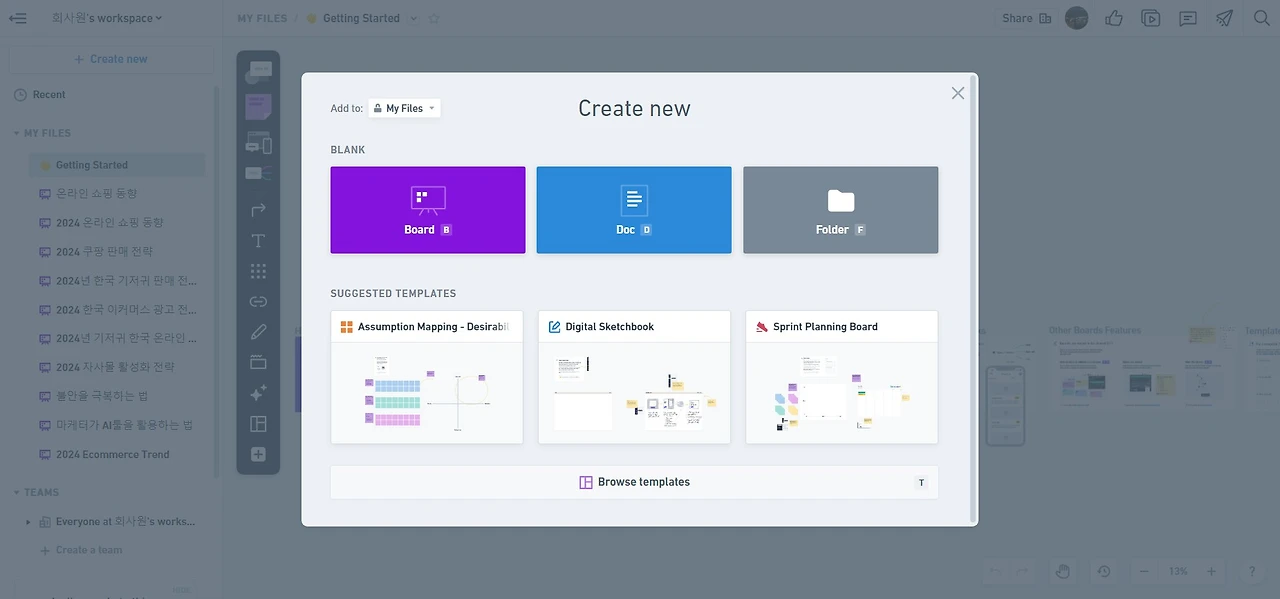Collapse the left sidebar menu icon
This screenshot has width=1280, height=599.
[18, 18]
